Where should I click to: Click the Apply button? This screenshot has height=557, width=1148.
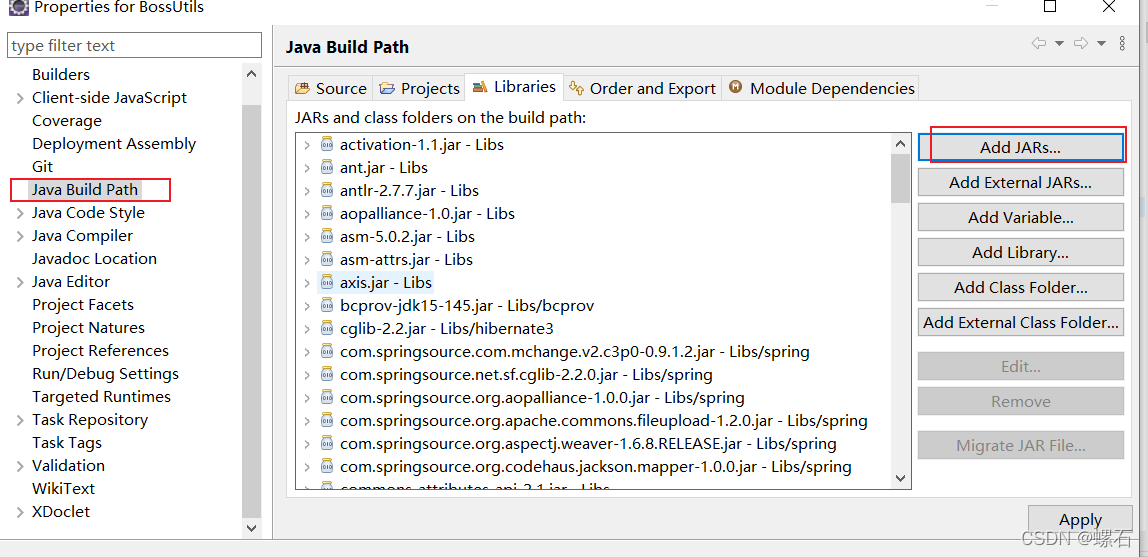(x=1080, y=520)
